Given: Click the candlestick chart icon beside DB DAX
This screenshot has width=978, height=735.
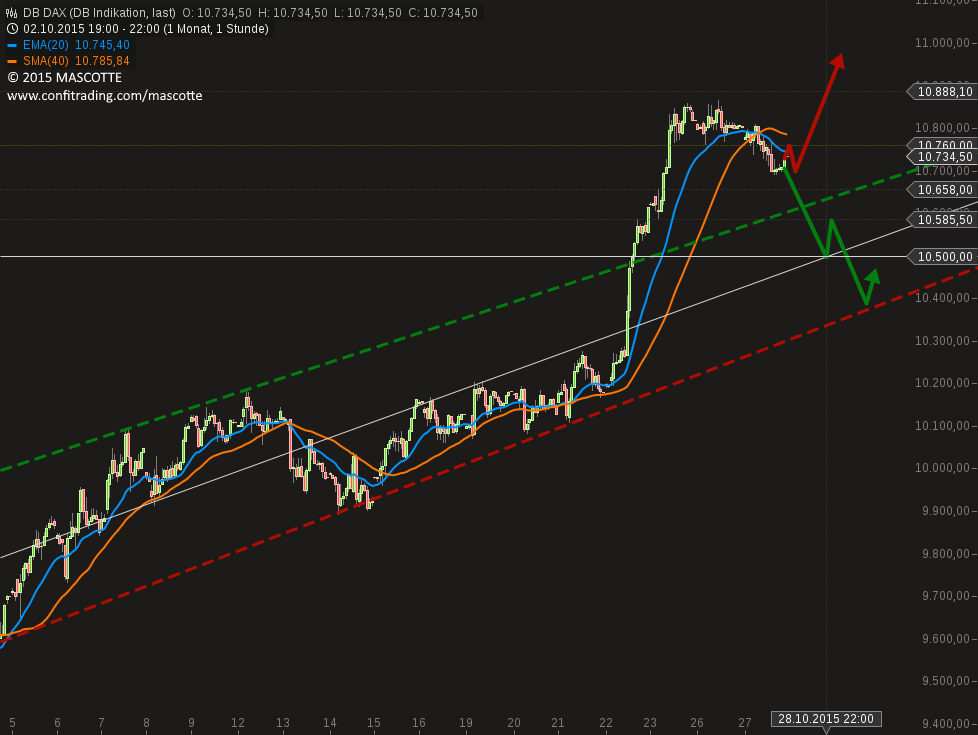Looking at the screenshot, I should pos(12,13).
